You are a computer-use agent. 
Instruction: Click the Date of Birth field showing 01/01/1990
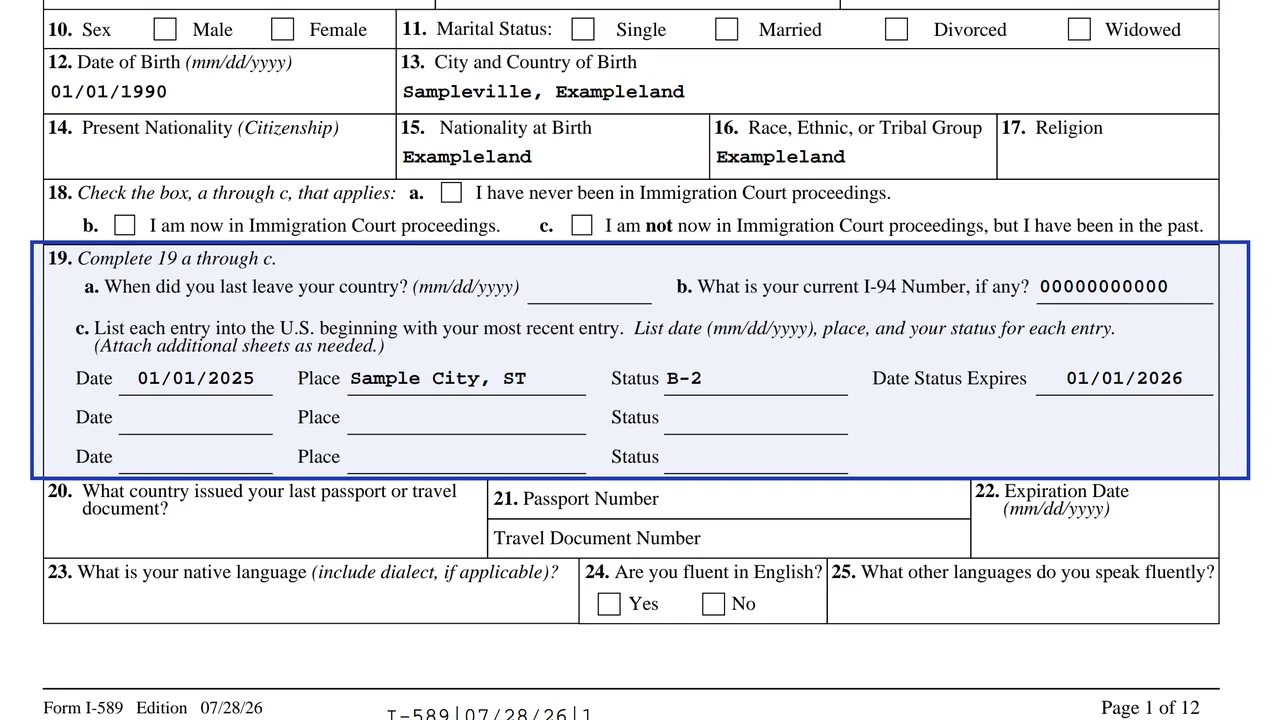pyautogui.click(x=220, y=92)
